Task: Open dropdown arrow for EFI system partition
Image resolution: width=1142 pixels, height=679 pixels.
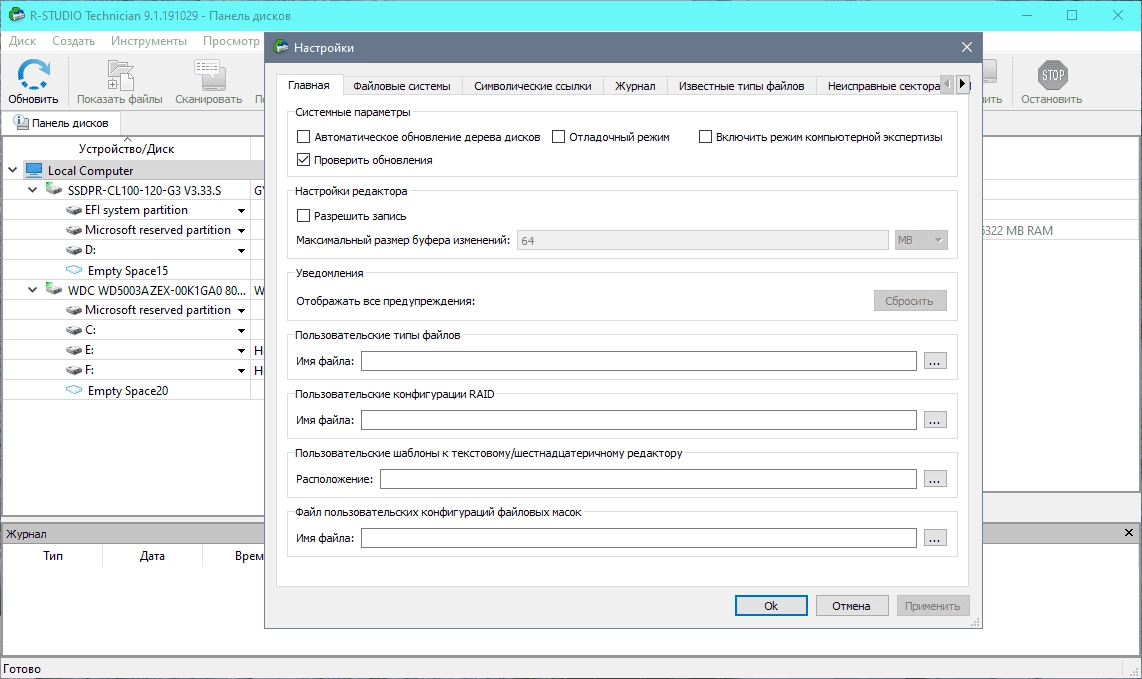Action: coord(241,211)
